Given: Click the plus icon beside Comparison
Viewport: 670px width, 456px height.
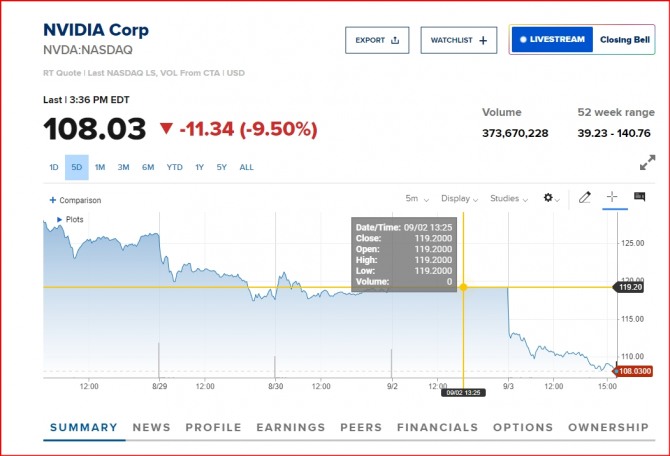Looking at the screenshot, I should pyautogui.click(x=52, y=200).
